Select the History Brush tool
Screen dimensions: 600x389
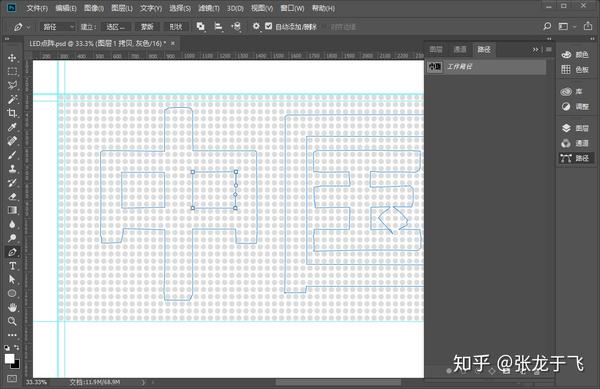(x=12, y=182)
